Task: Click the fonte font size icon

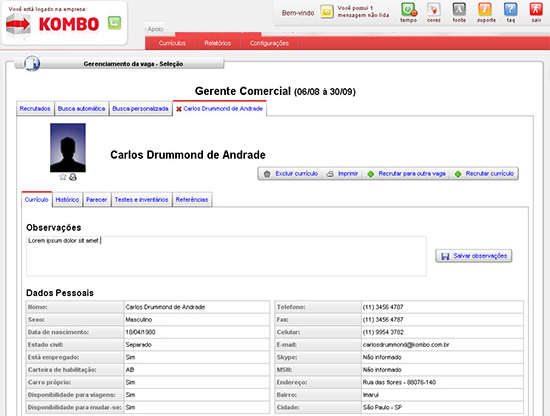Action: coord(459,9)
